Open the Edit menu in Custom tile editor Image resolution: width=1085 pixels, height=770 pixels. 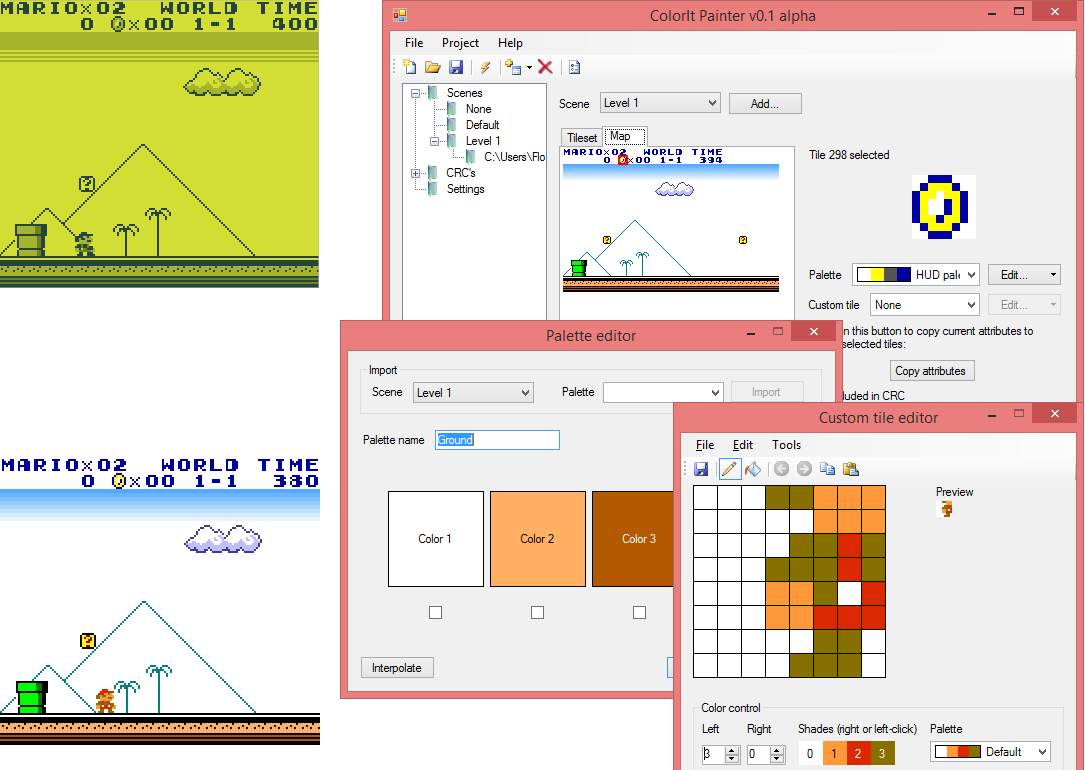point(742,445)
